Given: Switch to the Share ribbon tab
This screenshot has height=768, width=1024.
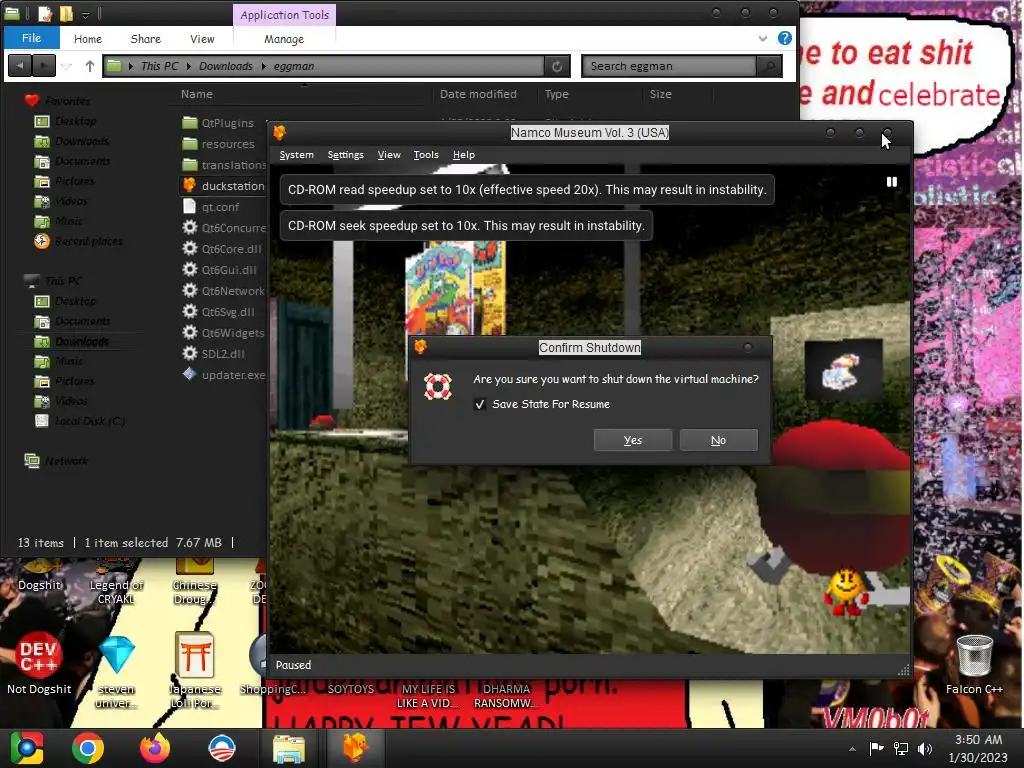Looking at the screenshot, I should coord(146,39).
